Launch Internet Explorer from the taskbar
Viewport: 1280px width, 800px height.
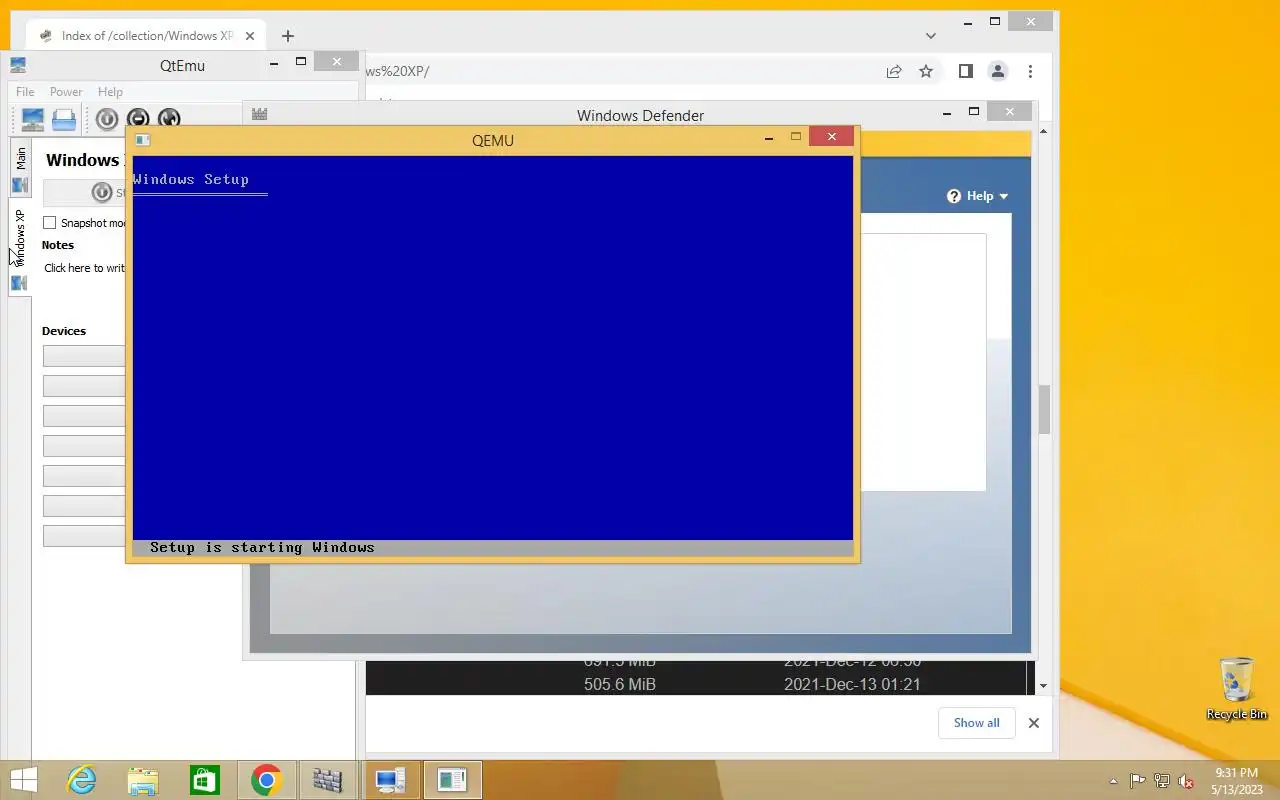[81, 780]
